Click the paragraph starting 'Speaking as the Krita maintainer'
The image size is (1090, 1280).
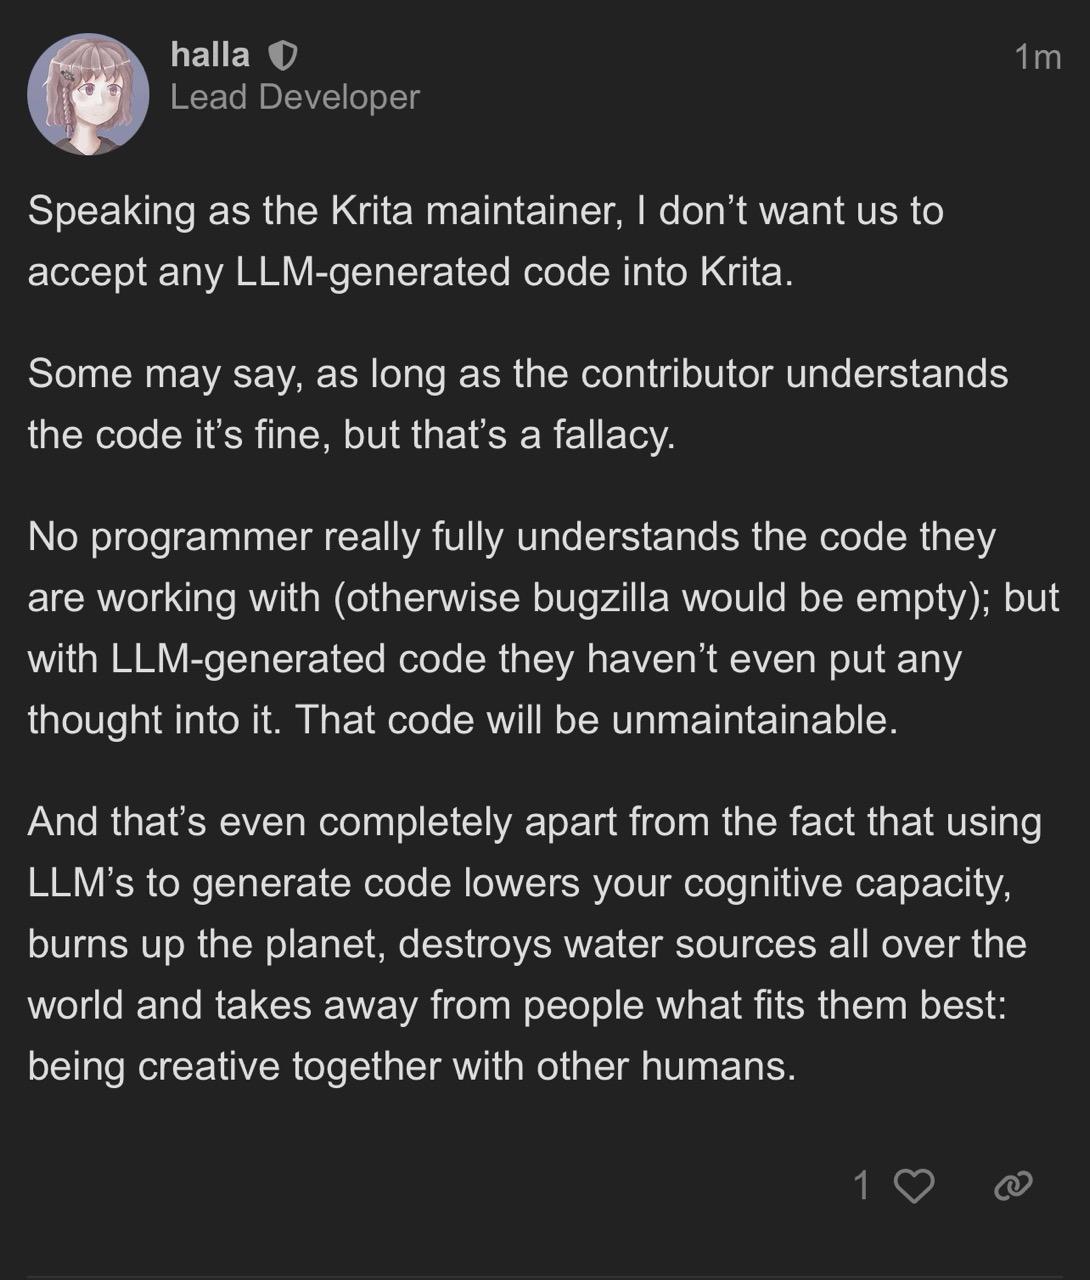pos(485,241)
